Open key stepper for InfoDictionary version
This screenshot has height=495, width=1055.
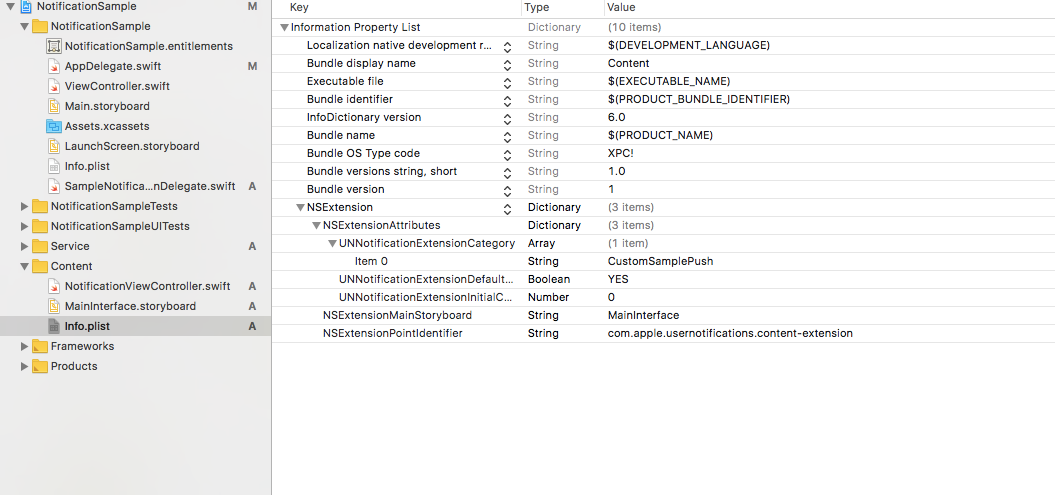click(x=507, y=118)
